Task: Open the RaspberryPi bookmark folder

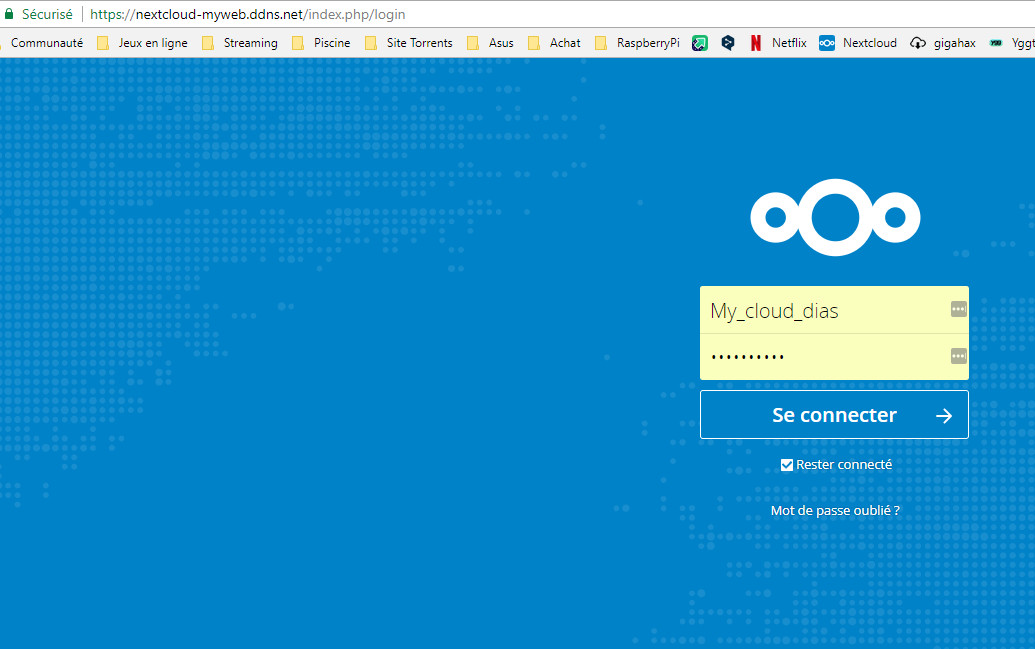Action: coord(638,43)
